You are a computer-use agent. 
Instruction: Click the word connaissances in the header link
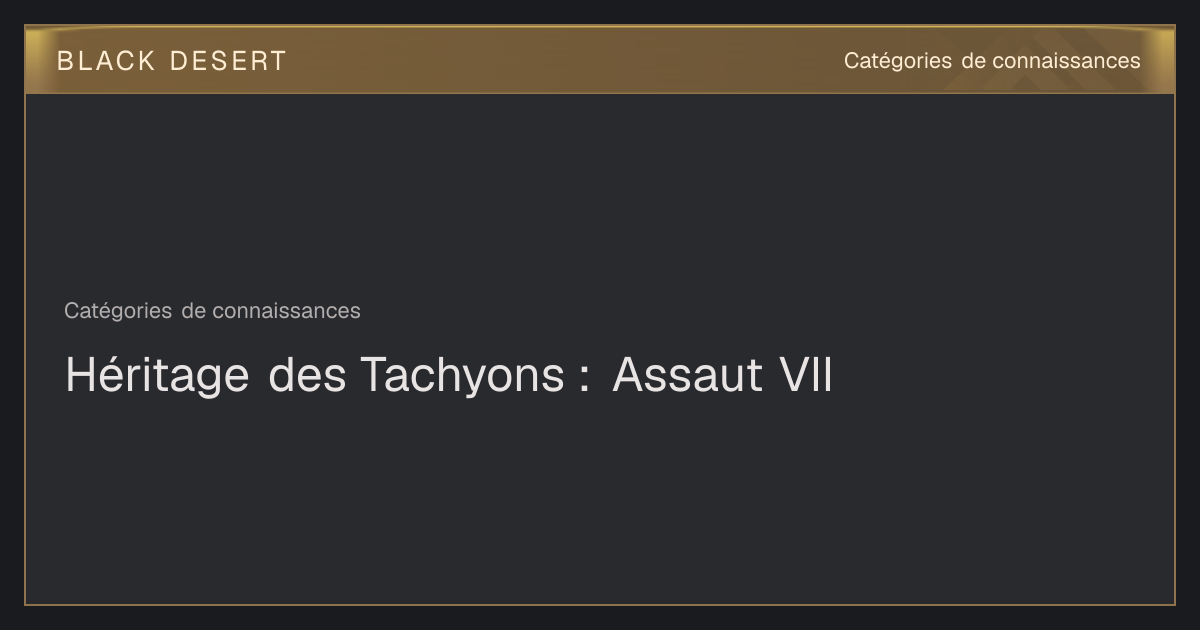click(1066, 61)
